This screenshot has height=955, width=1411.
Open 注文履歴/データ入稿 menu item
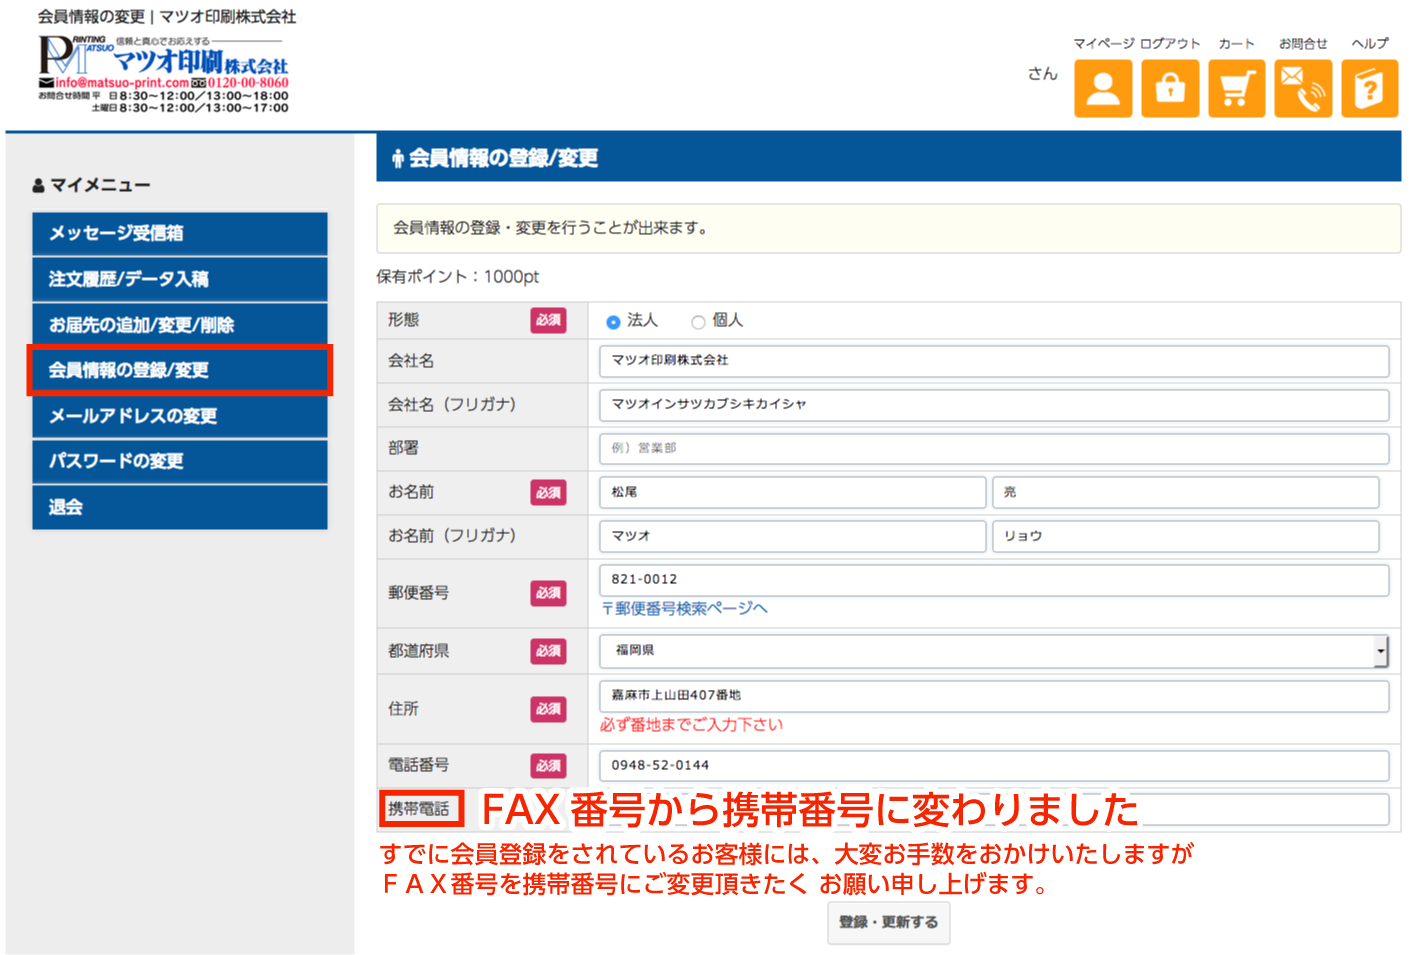(180, 279)
